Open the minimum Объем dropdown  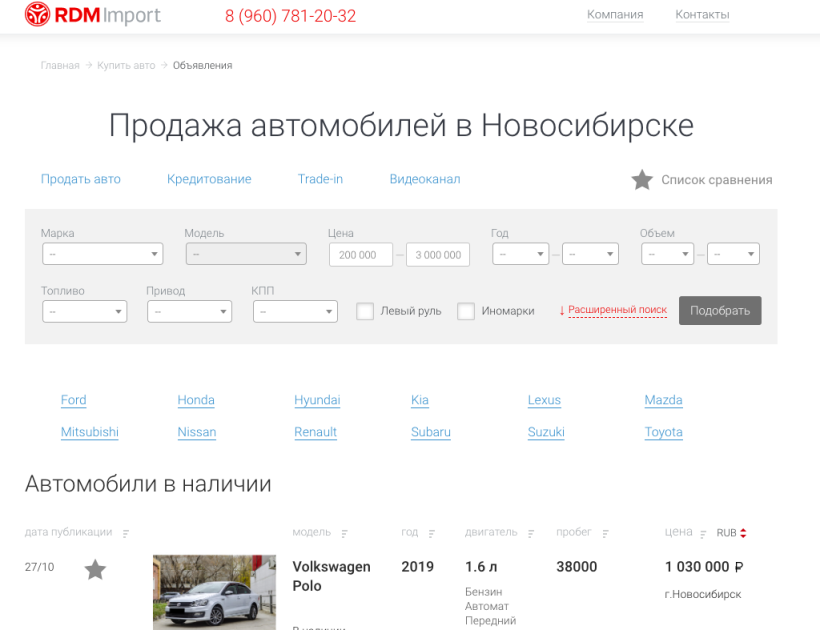[x=667, y=254]
